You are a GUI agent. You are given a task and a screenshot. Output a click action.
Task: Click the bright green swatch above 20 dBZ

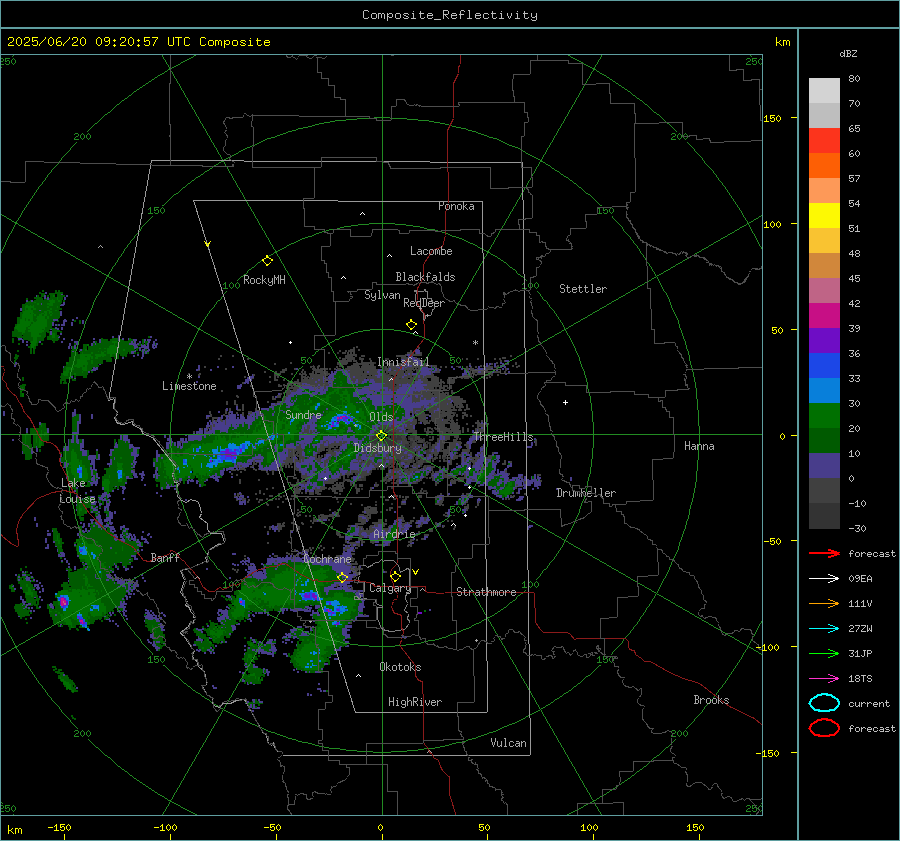click(824, 415)
